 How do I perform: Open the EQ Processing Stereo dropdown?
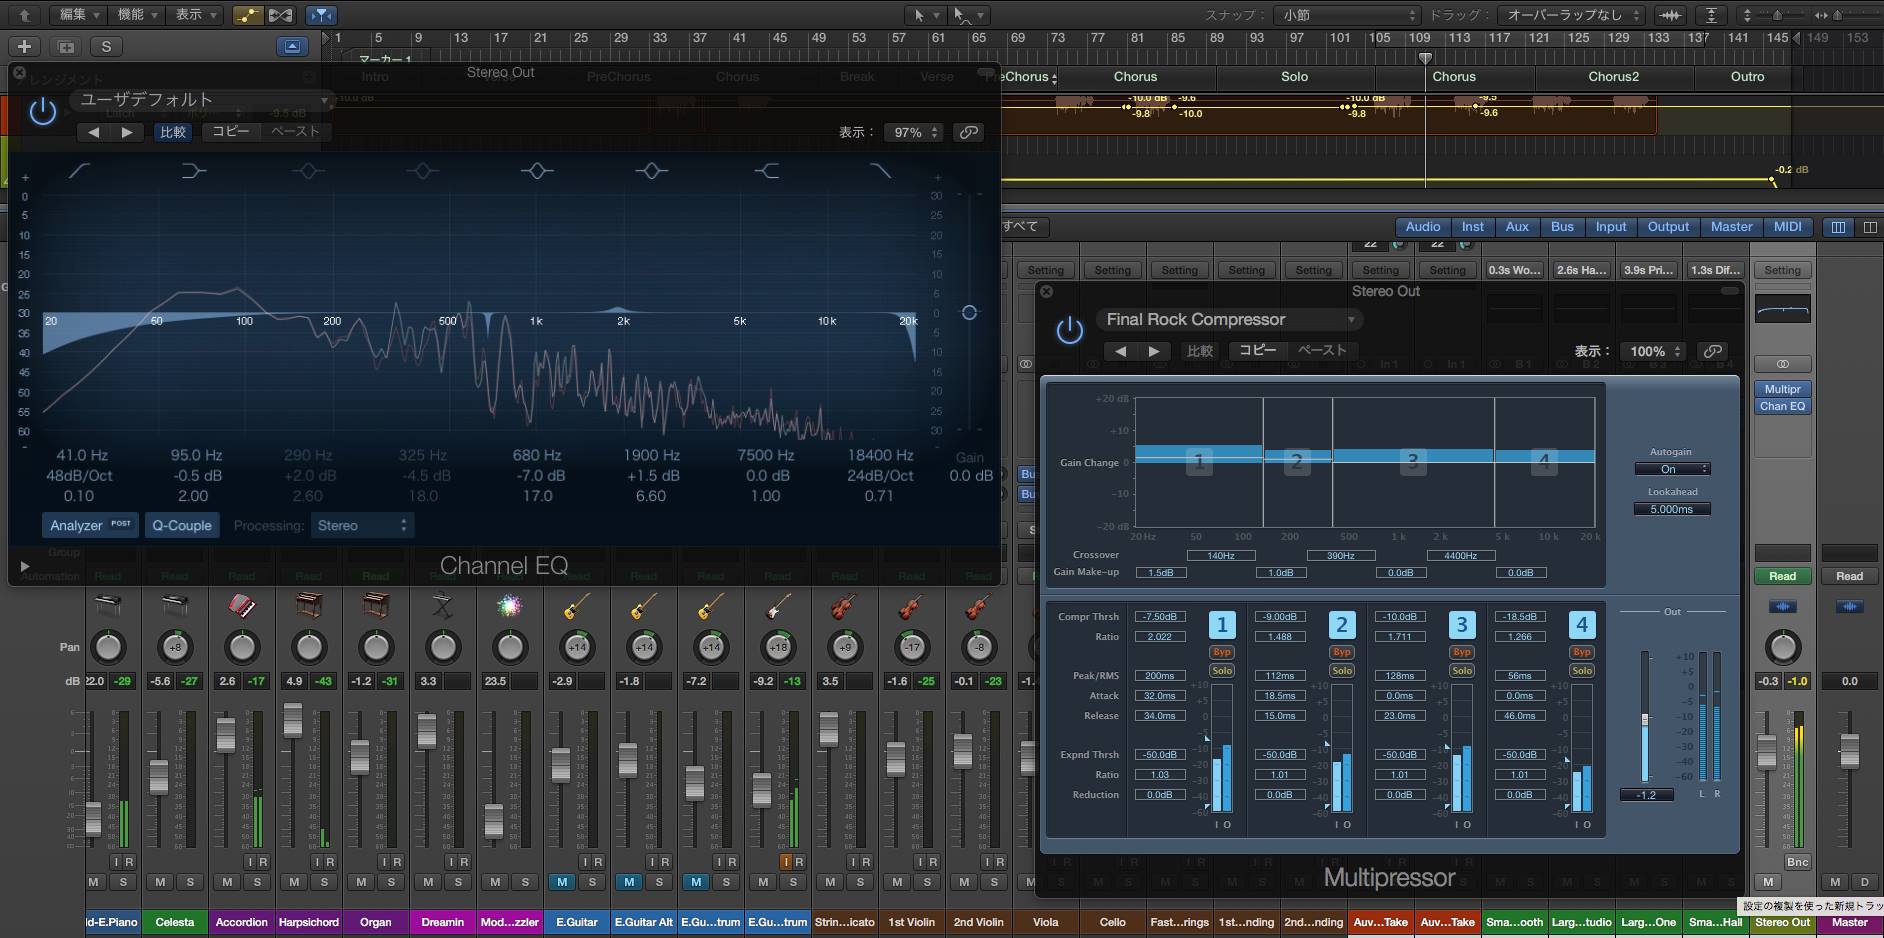361,525
